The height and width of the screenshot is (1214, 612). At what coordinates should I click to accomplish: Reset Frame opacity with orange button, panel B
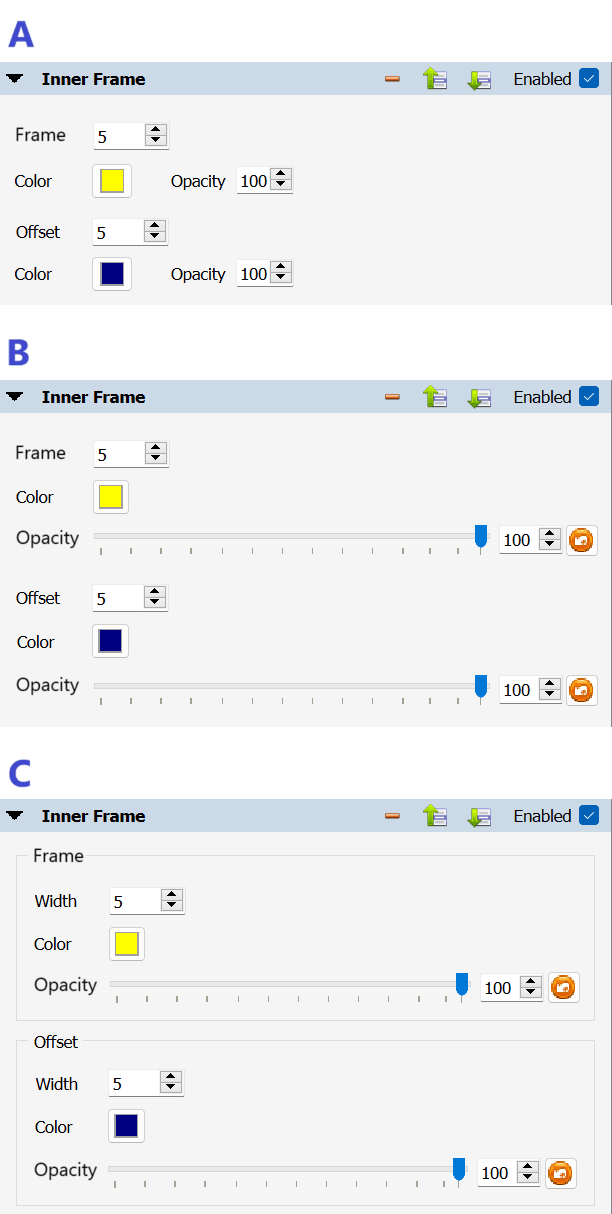click(581, 541)
